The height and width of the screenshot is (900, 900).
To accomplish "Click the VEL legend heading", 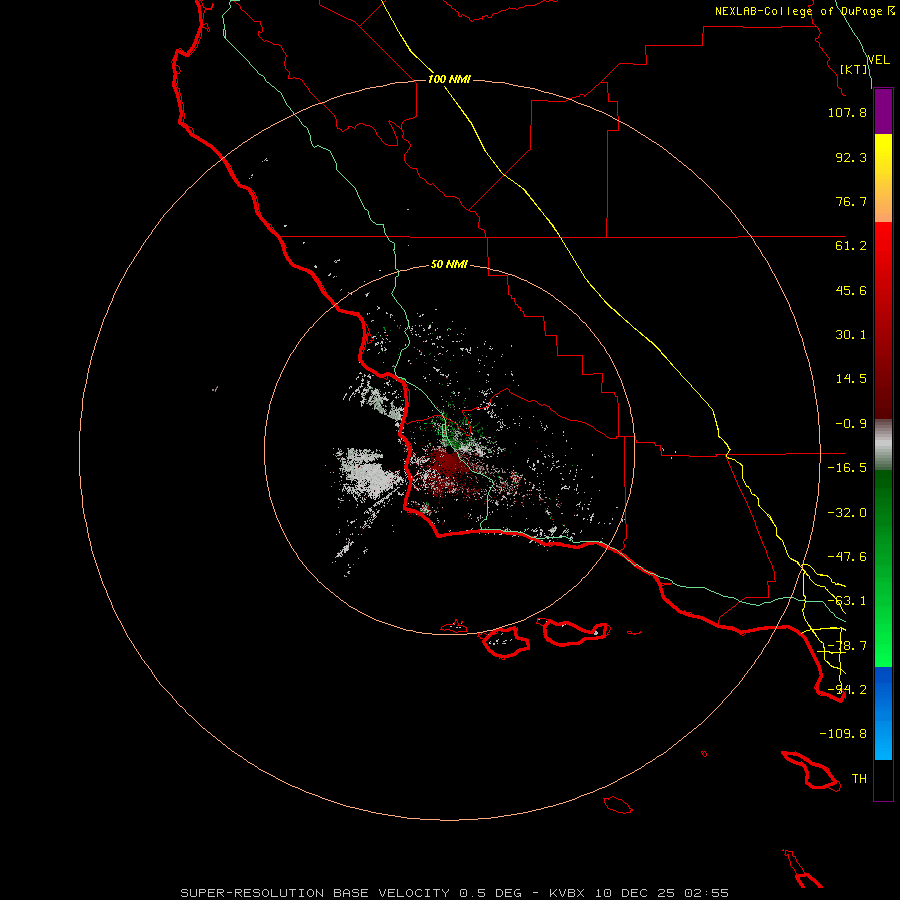I will [x=878, y=60].
